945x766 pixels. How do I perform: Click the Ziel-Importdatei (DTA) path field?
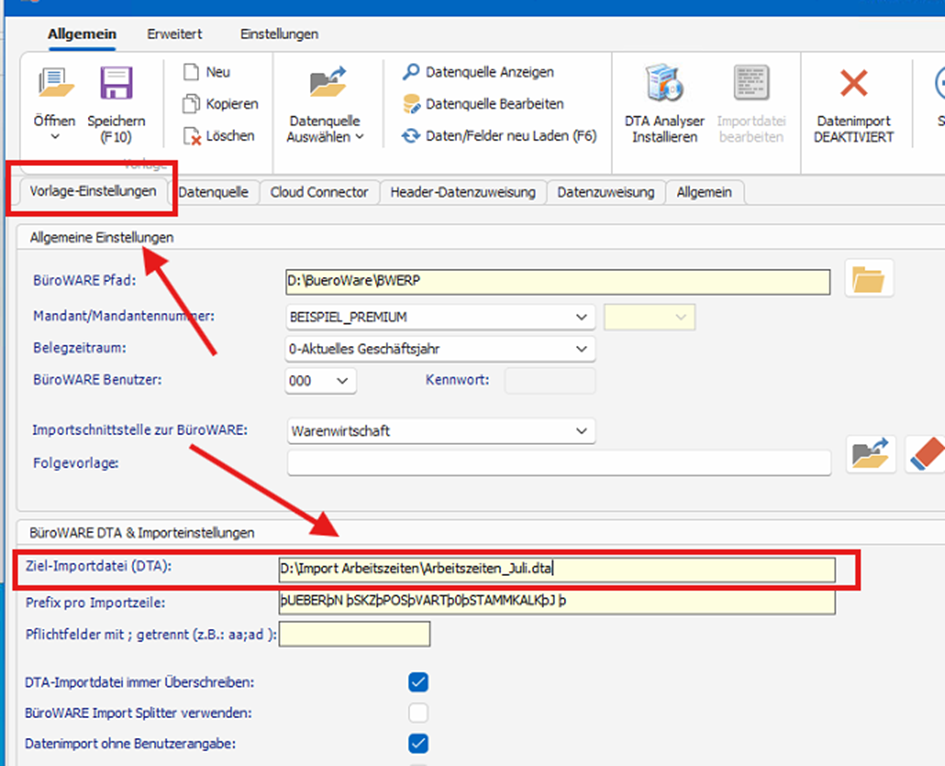click(x=557, y=570)
